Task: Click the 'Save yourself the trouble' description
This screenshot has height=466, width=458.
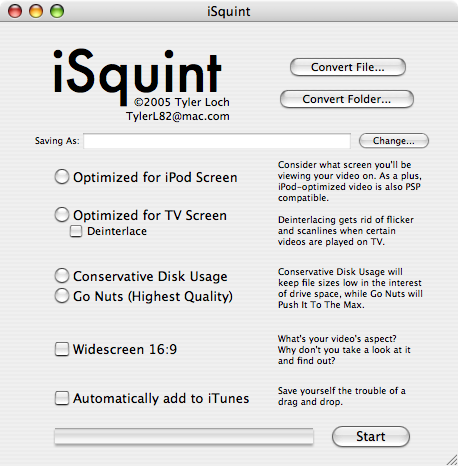Action: coord(342,396)
